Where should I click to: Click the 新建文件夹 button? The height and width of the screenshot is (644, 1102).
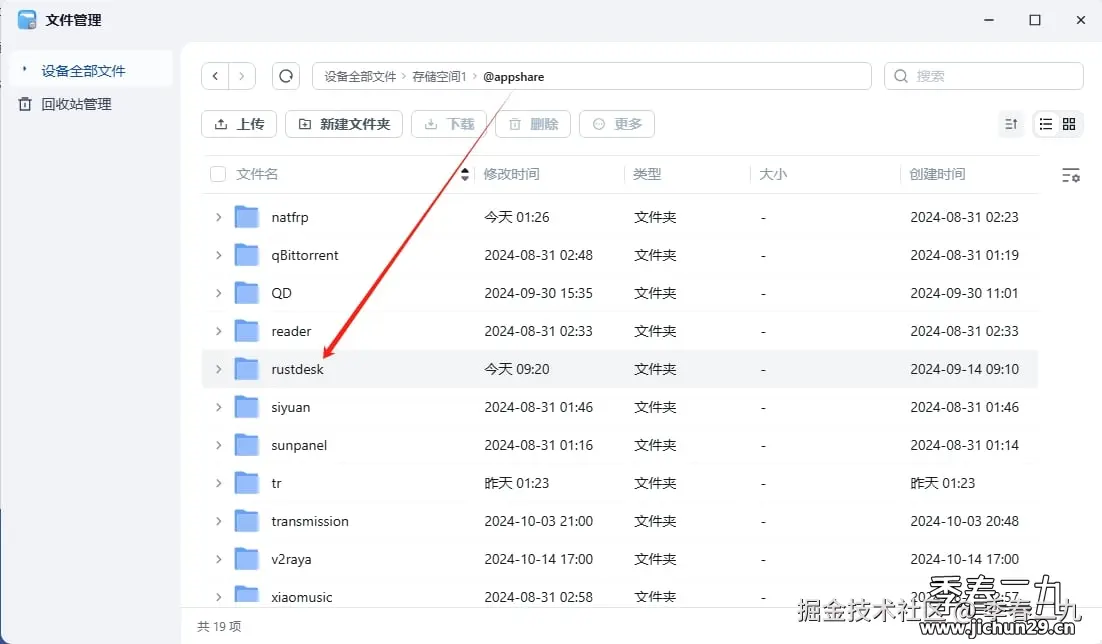pos(344,124)
